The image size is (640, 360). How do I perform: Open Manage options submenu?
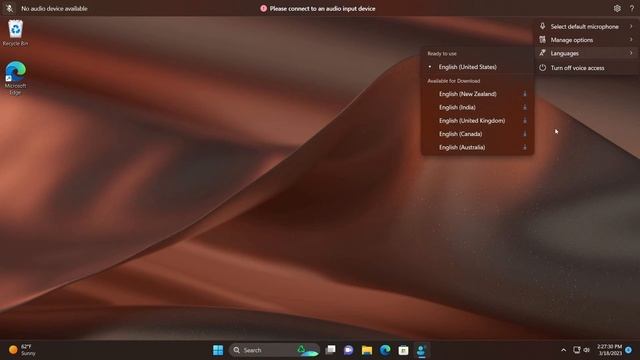pyautogui.click(x=587, y=40)
